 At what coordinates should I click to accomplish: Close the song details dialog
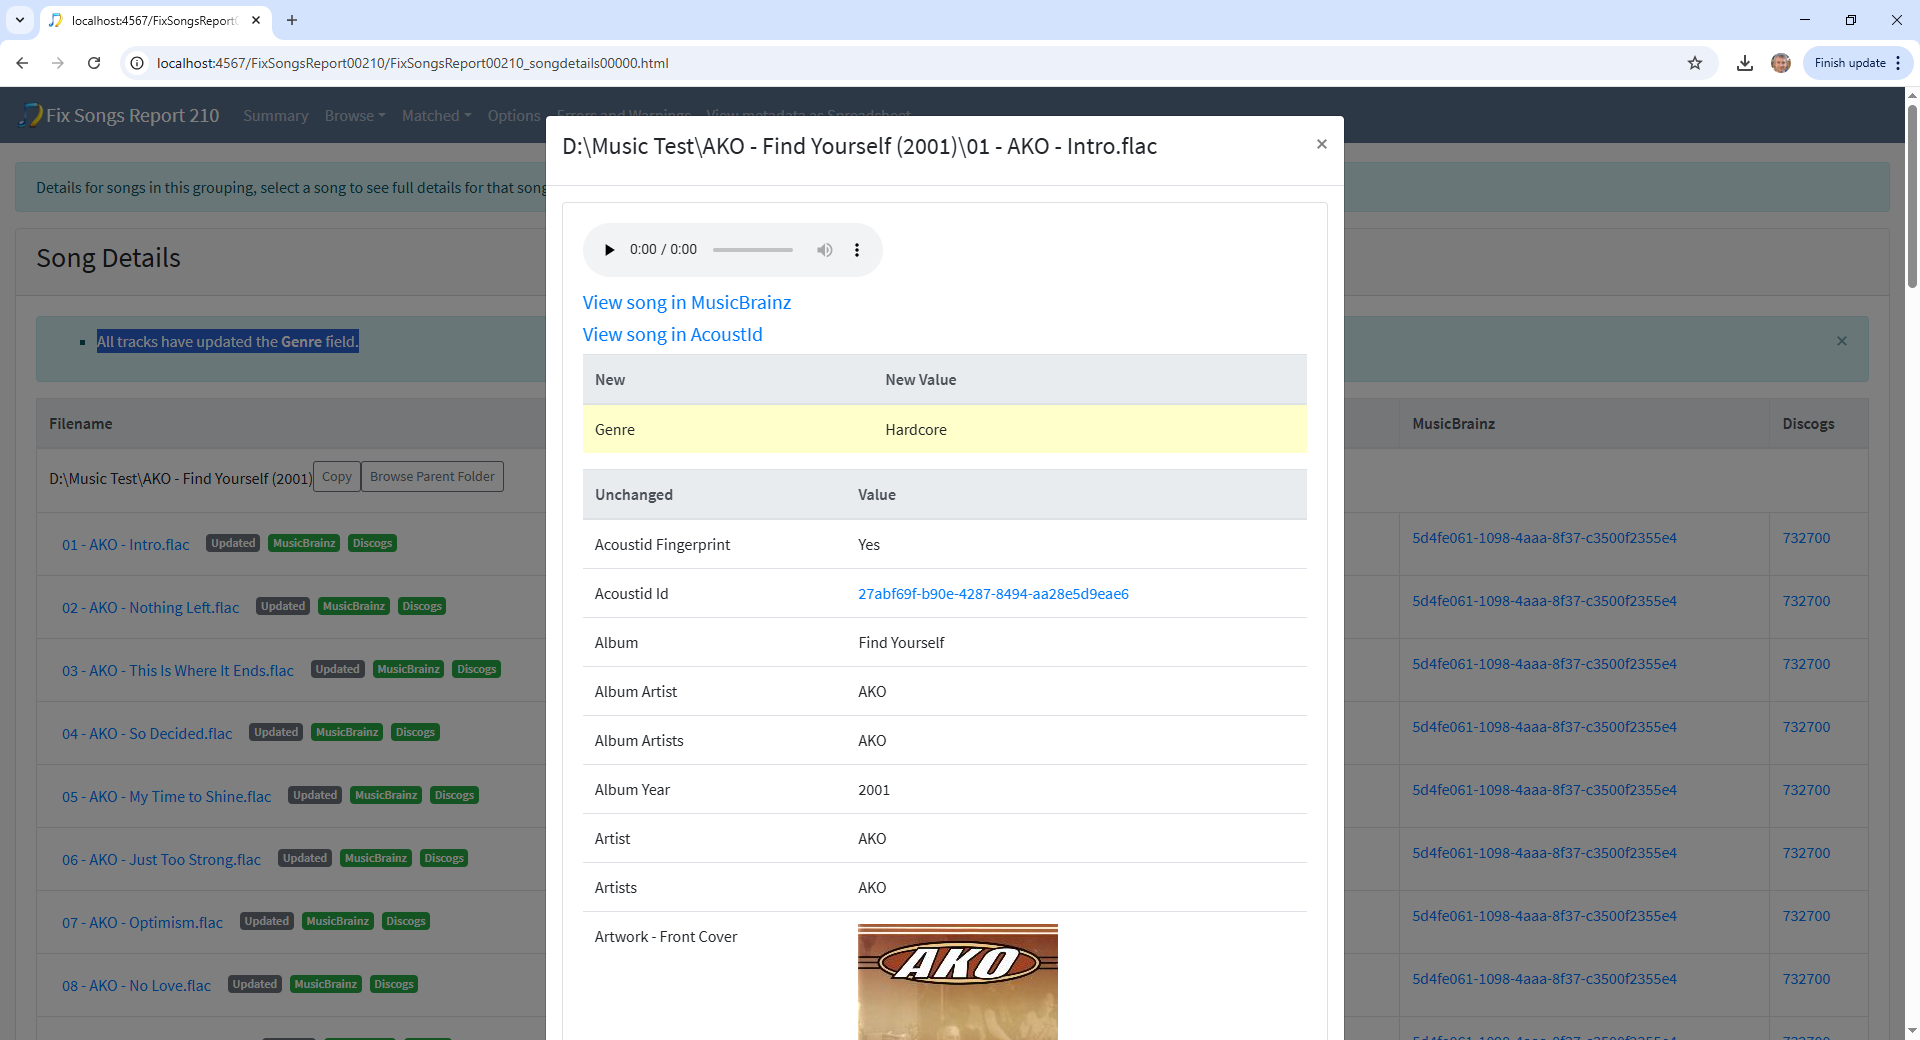pyautogui.click(x=1321, y=145)
